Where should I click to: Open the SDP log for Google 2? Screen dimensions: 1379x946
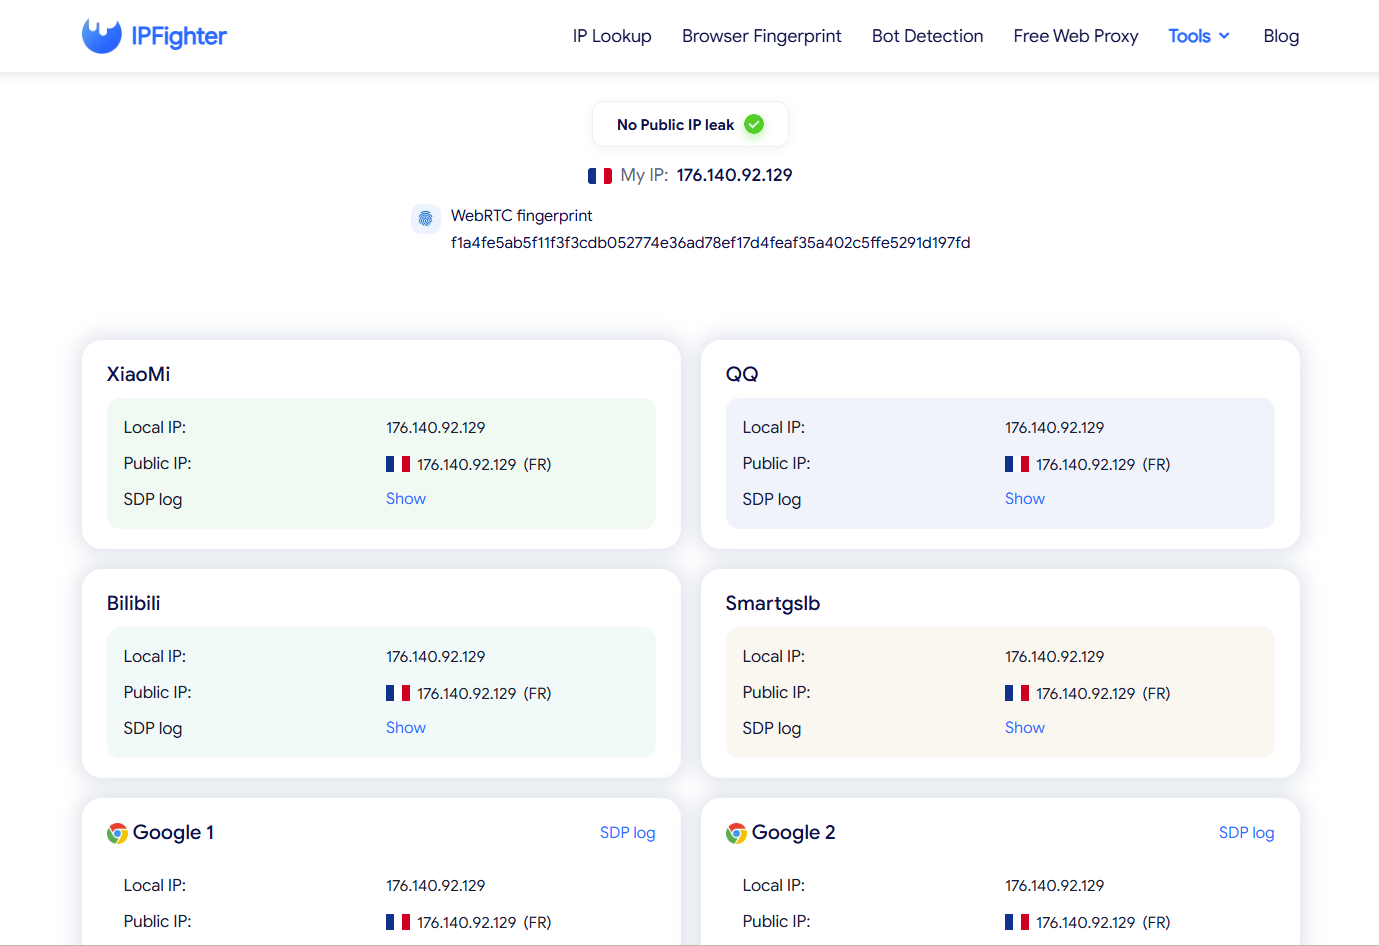click(1246, 833)
